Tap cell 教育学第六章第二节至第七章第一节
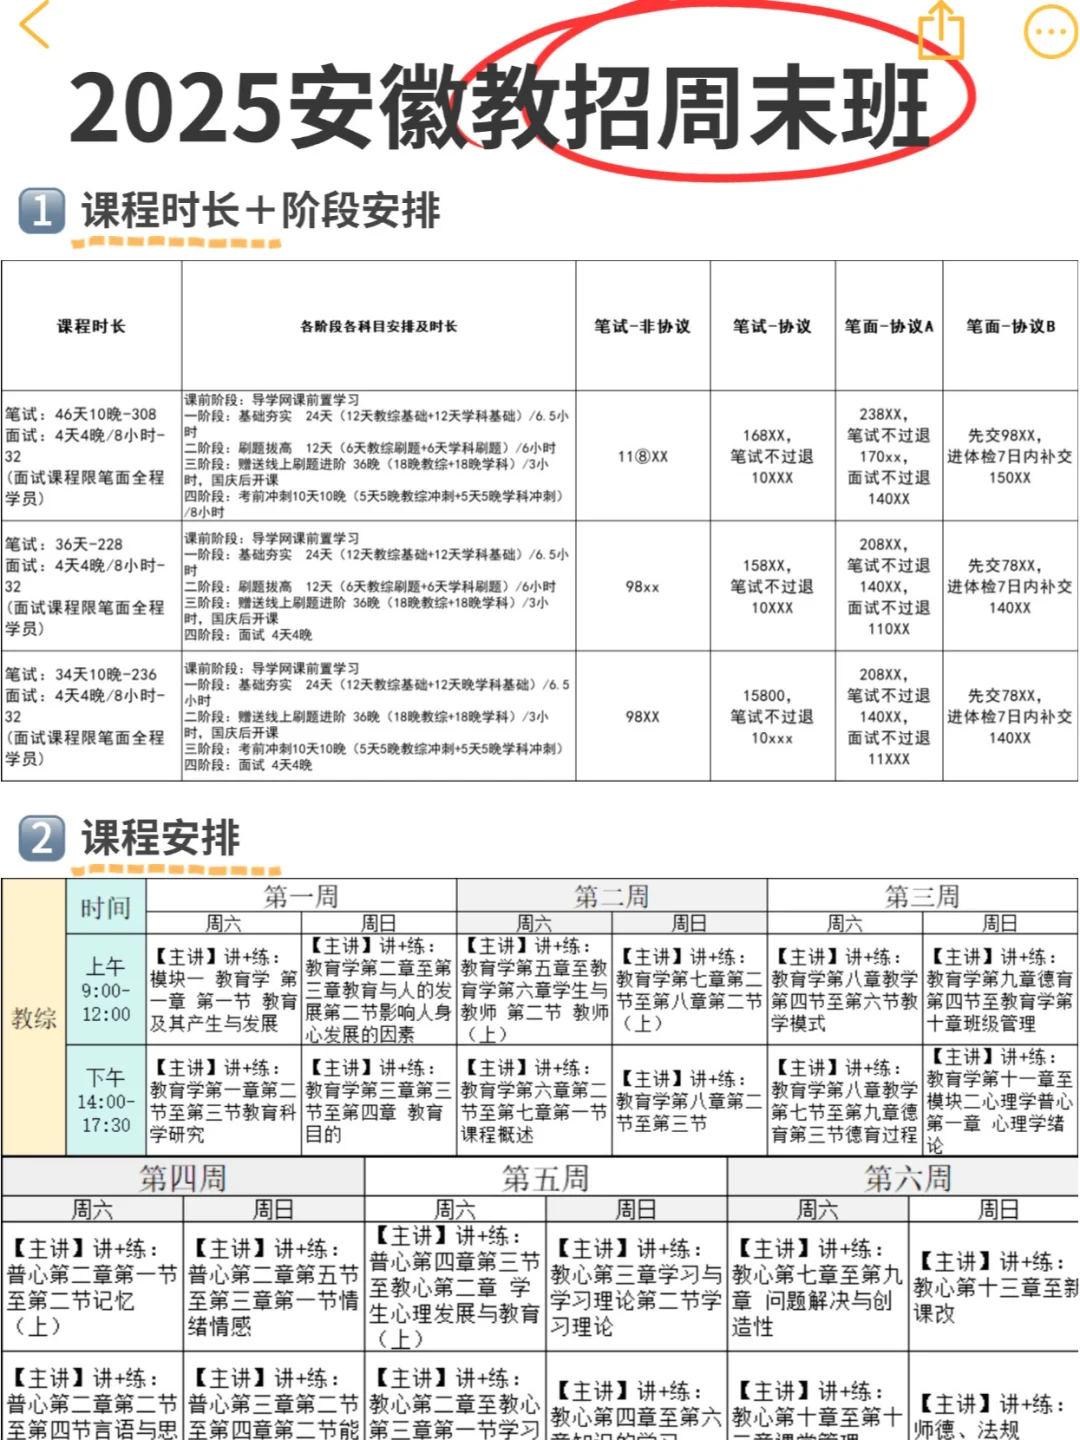Screen dimensions: 1080x1440 (x=534, y=1101)
